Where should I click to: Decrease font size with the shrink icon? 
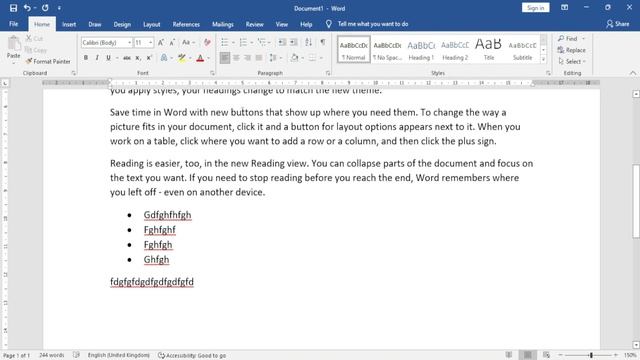click(x=172, y=42)
